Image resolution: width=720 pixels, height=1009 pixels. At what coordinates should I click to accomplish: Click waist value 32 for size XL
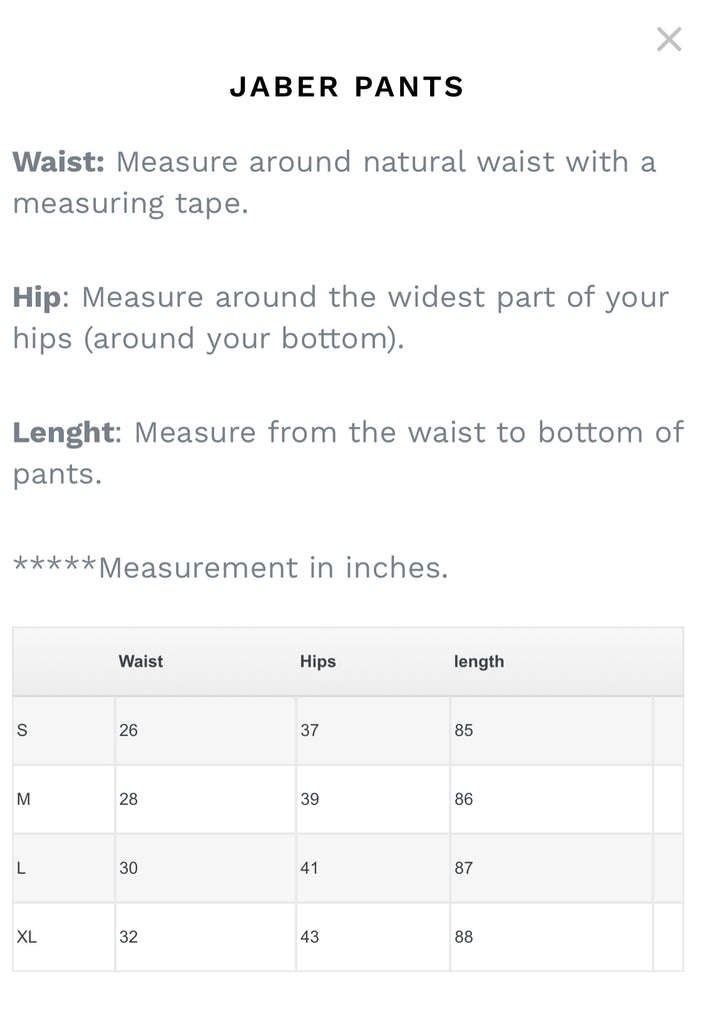click(128, 937)
